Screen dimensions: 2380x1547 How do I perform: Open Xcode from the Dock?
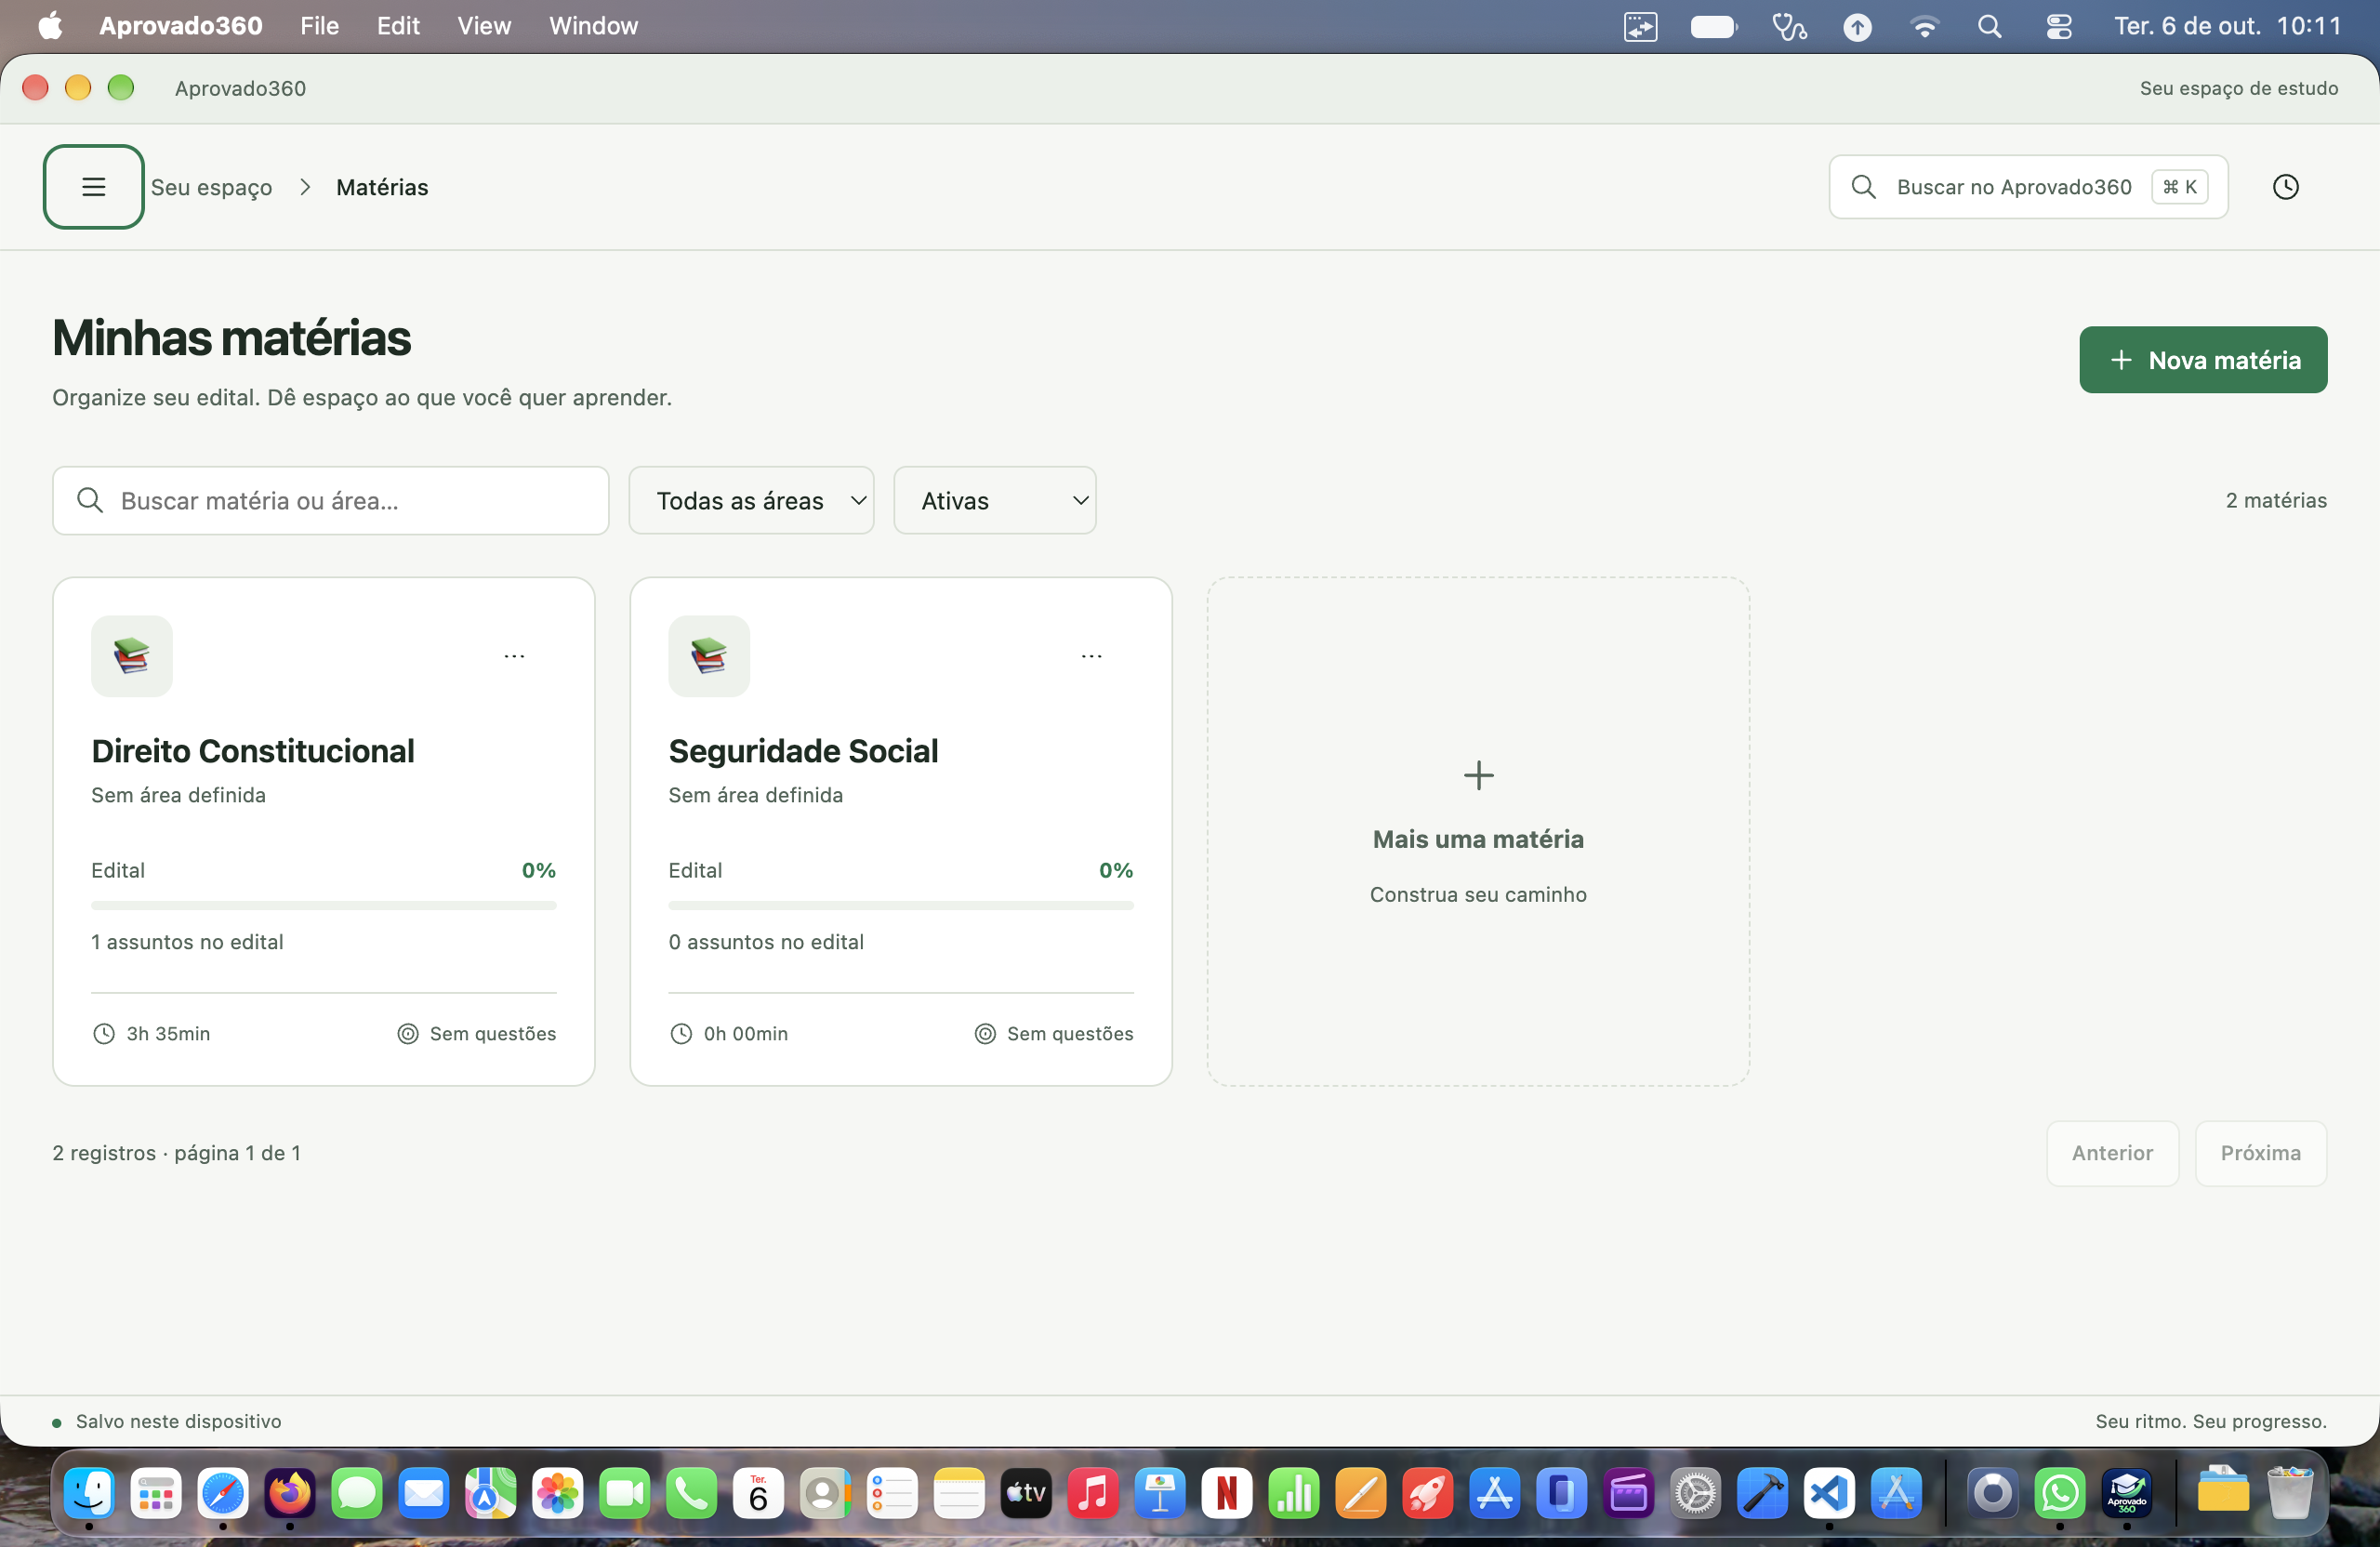click(x=1762, y=1494)
